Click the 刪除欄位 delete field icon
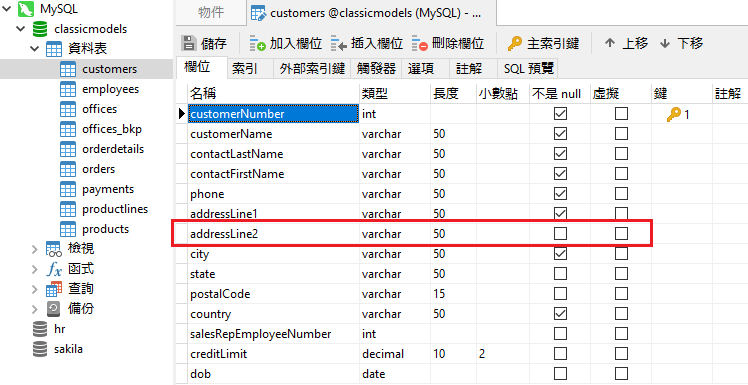 coord(420,44)
